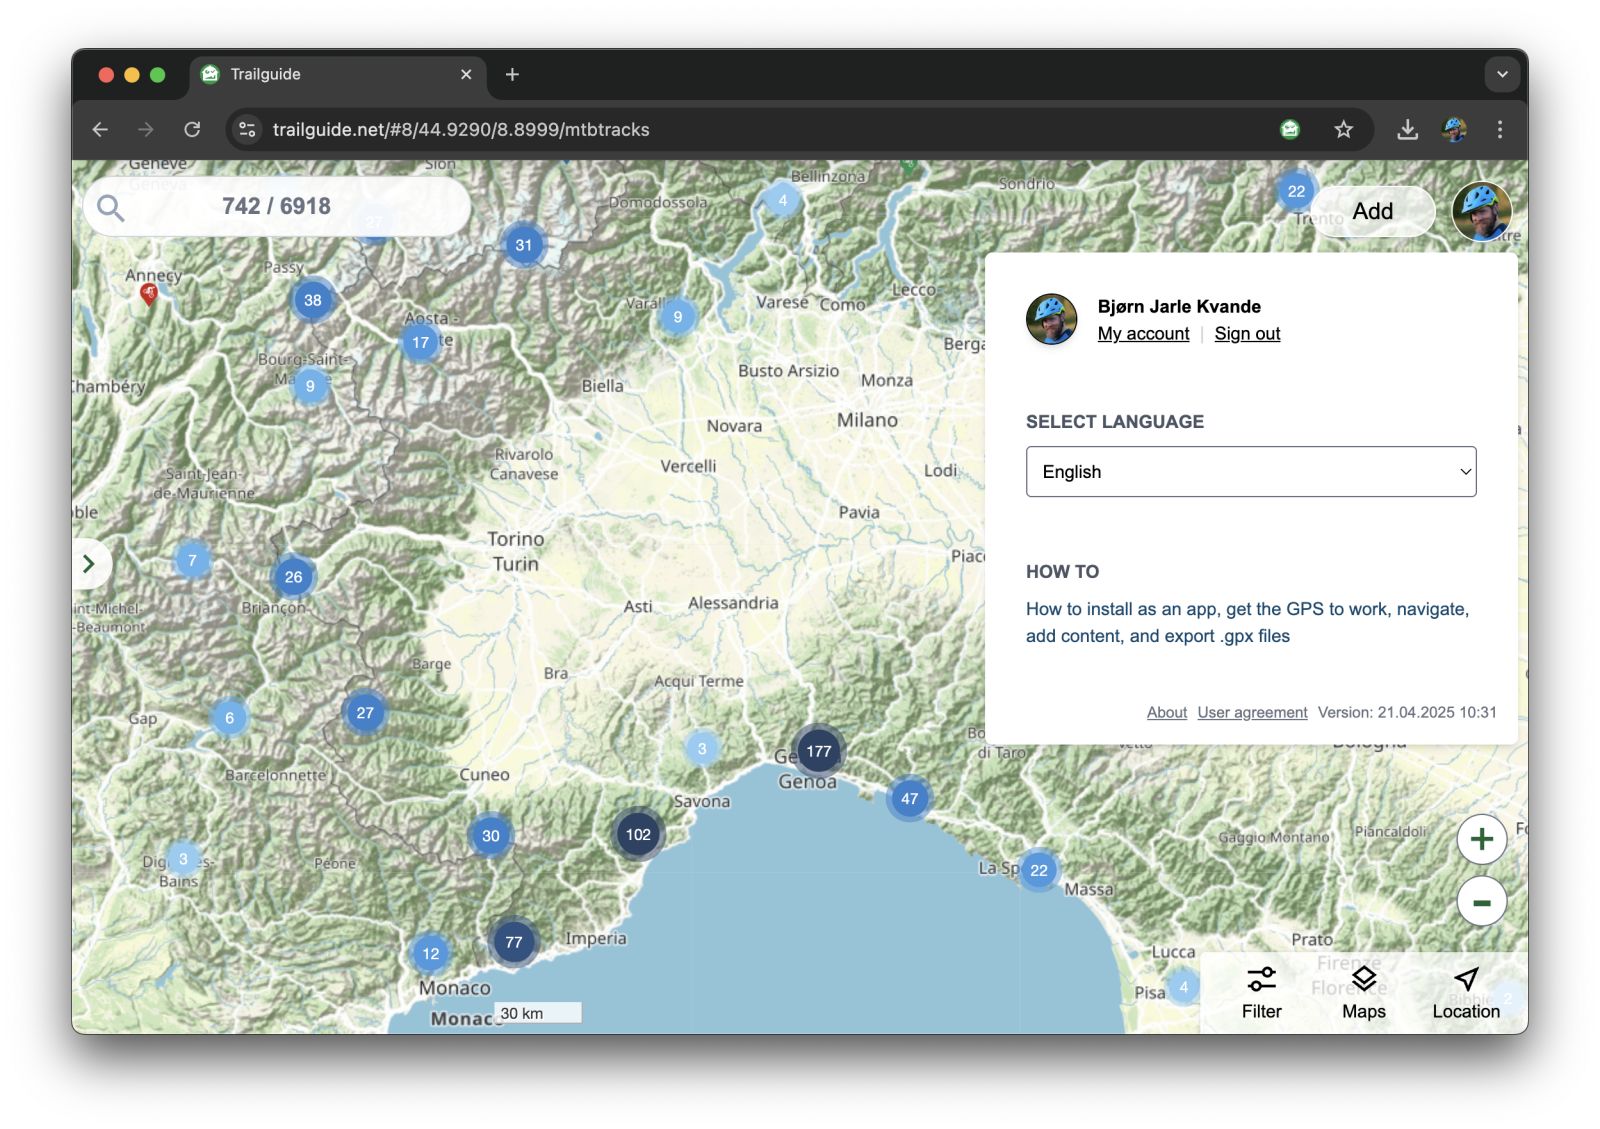Open the 38 trails cluster near Passy
The height and width of the screenshot is (1129, 1600).
(x=313, y=300)
